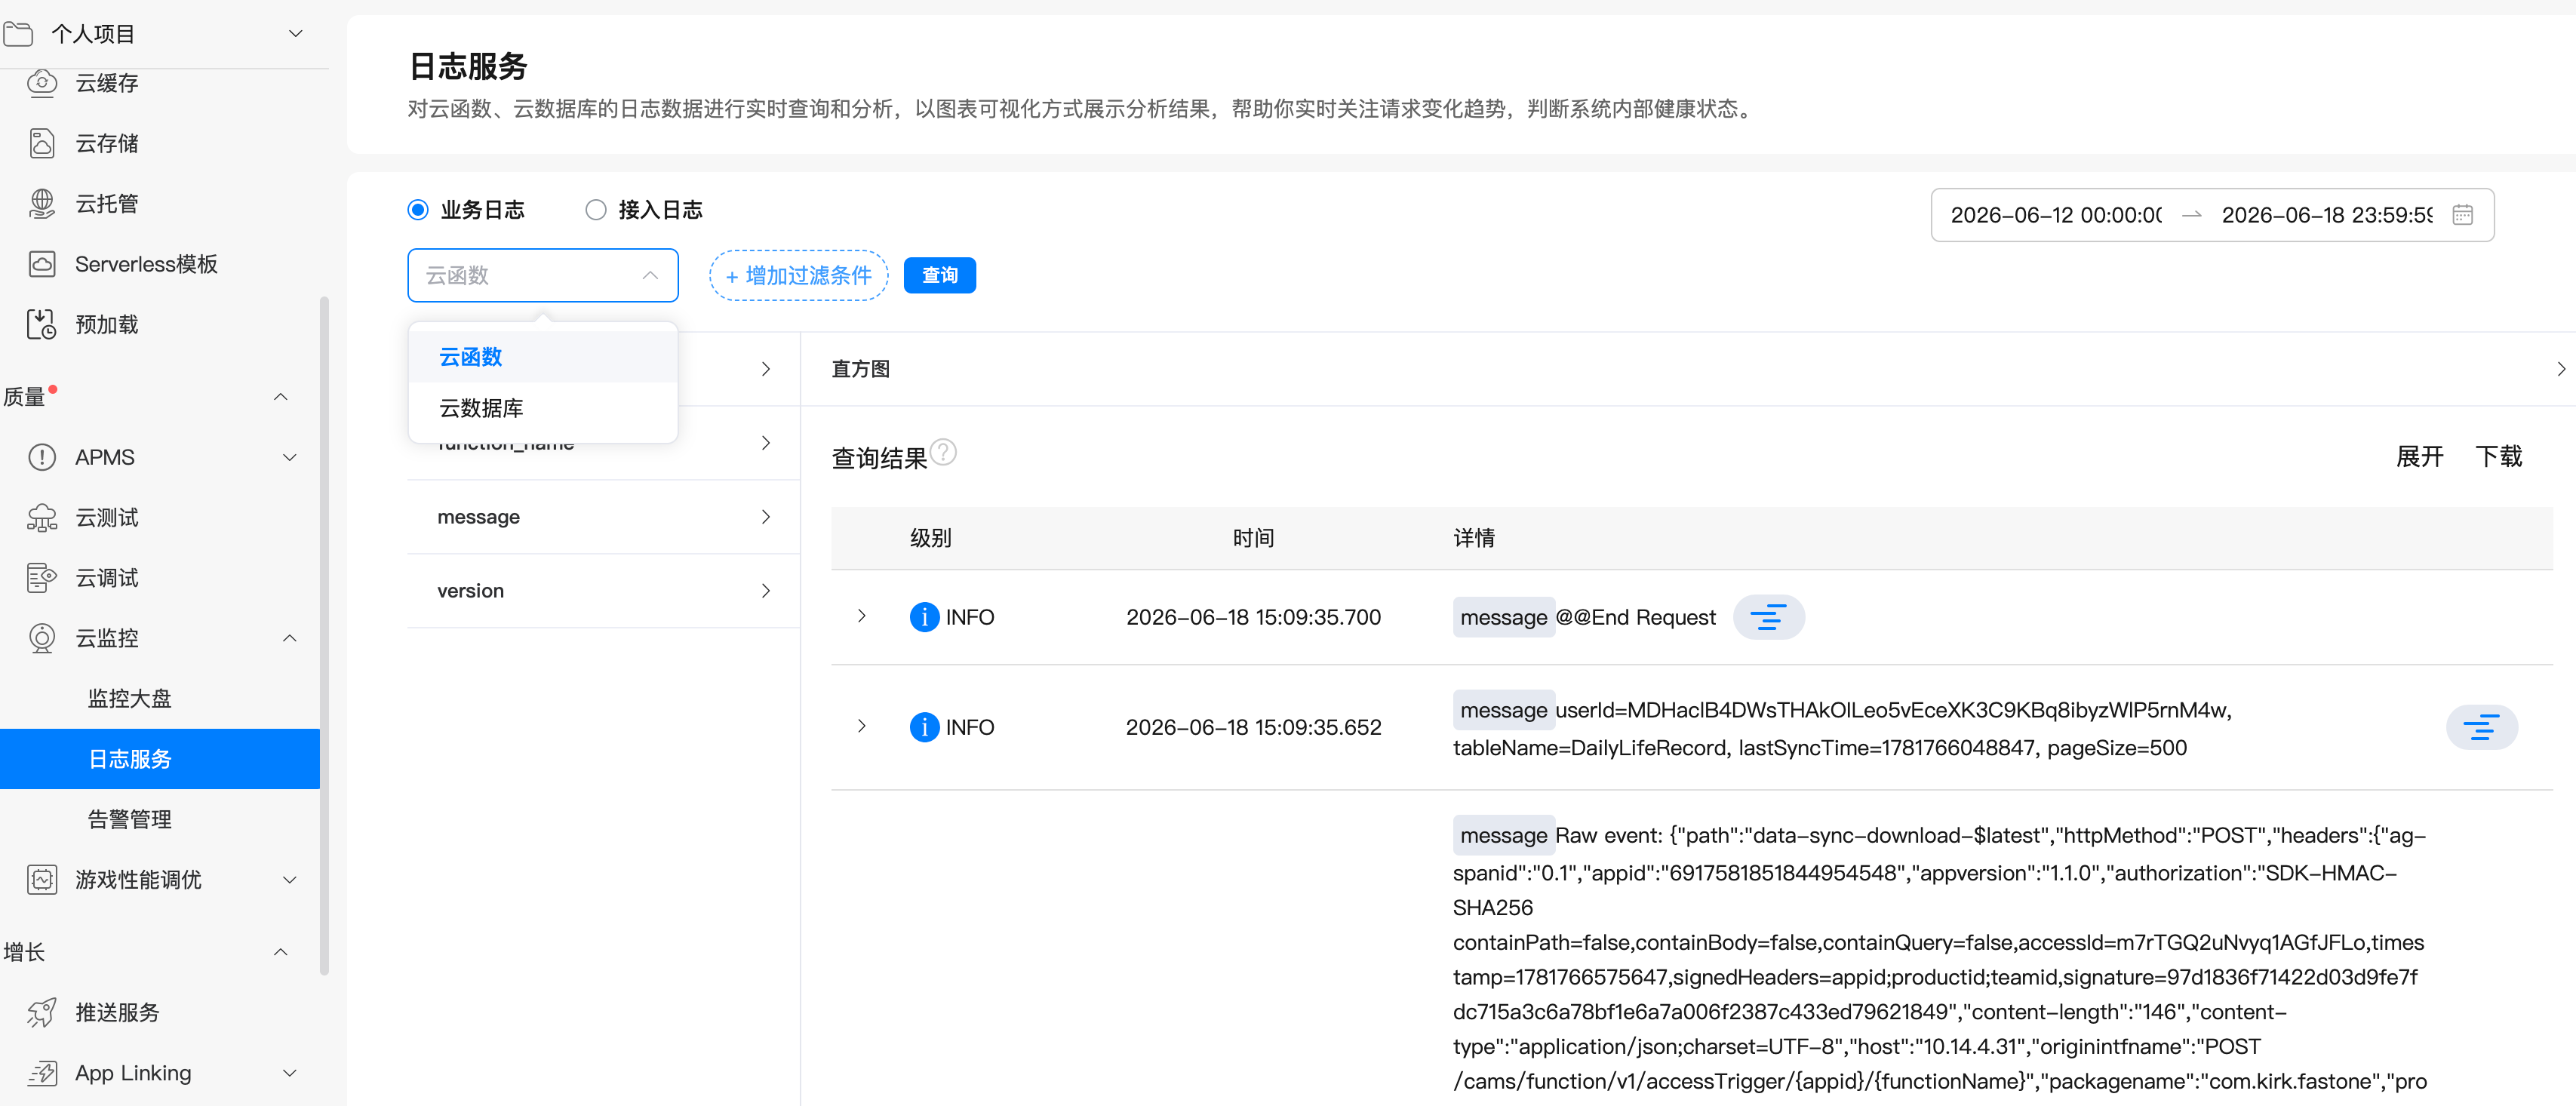Click the cloud monitoring icon
The height and width of the screenshot is (1106, 2576).
[x=41, y=638]
